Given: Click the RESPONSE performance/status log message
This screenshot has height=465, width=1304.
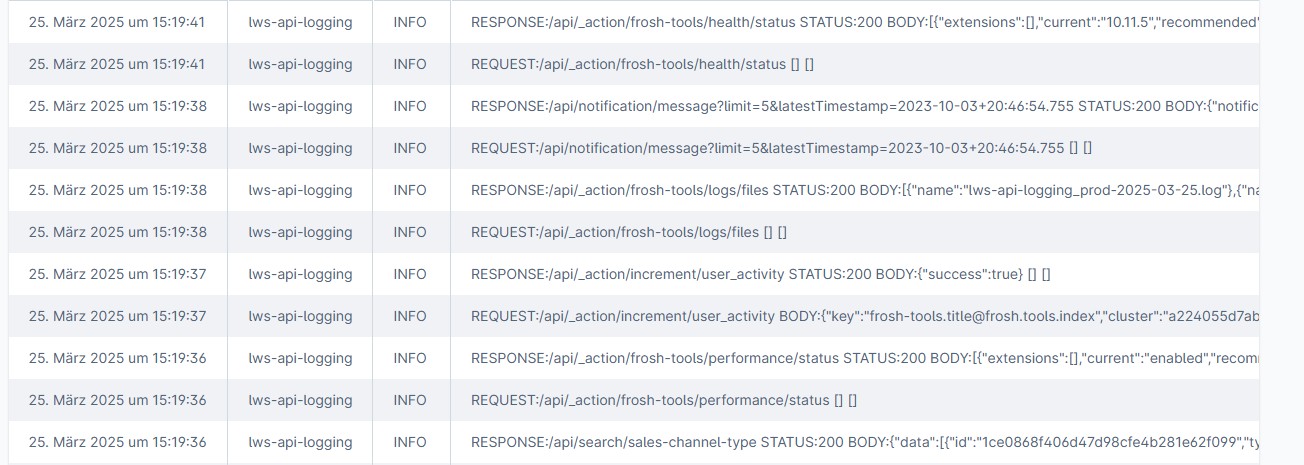Looking at the screenshot, I should (x=860, y=358).
